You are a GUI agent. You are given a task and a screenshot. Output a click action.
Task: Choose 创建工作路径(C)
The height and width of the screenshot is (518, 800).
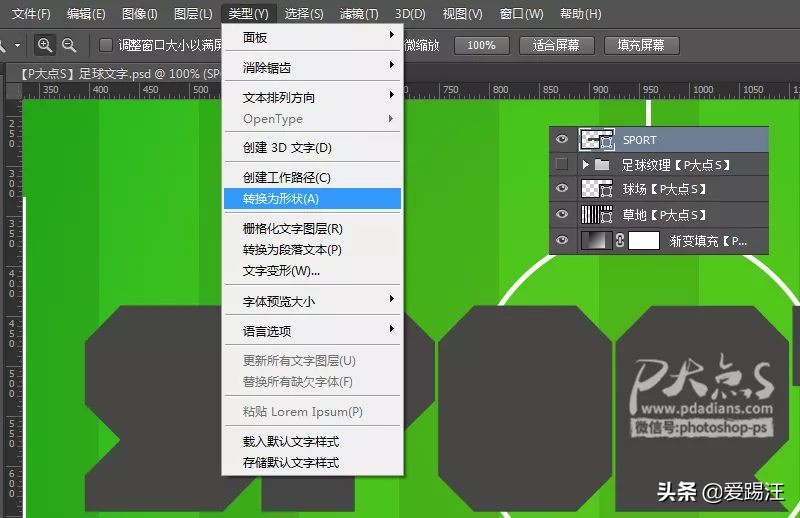click(x=312, y=177)
